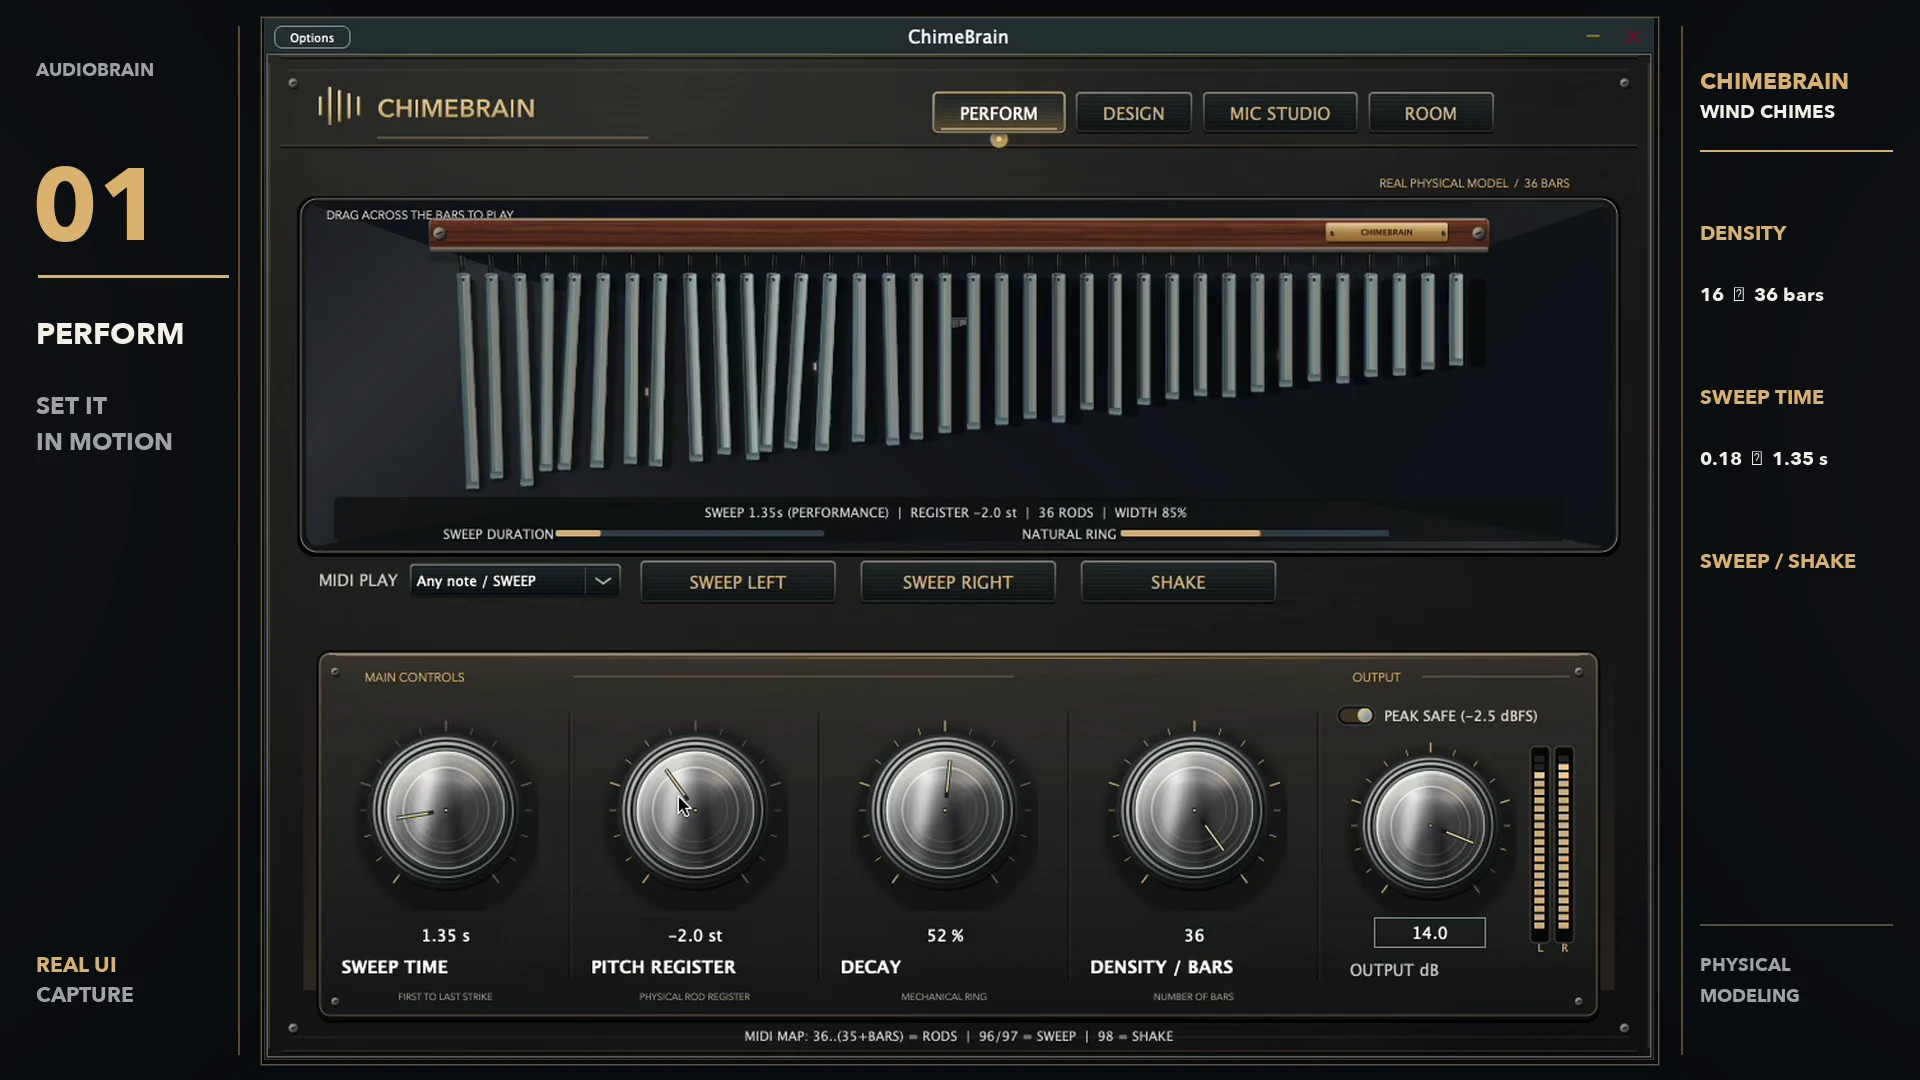Click the Output dB value field

(x=1430, y=933)
